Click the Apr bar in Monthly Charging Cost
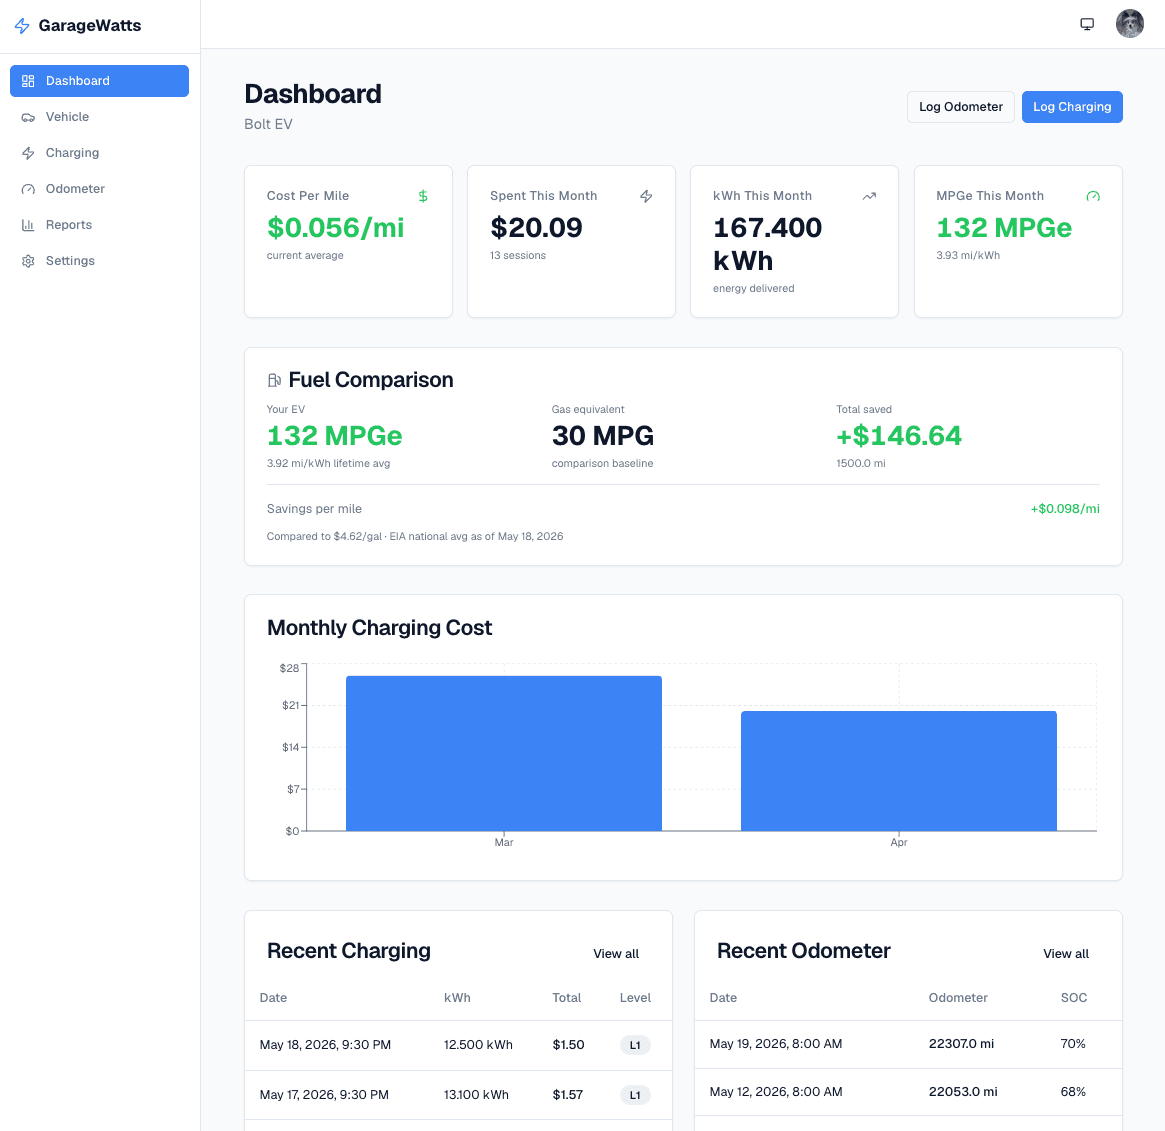This screenshot has height=1131, width=1165. pos(898,771)
